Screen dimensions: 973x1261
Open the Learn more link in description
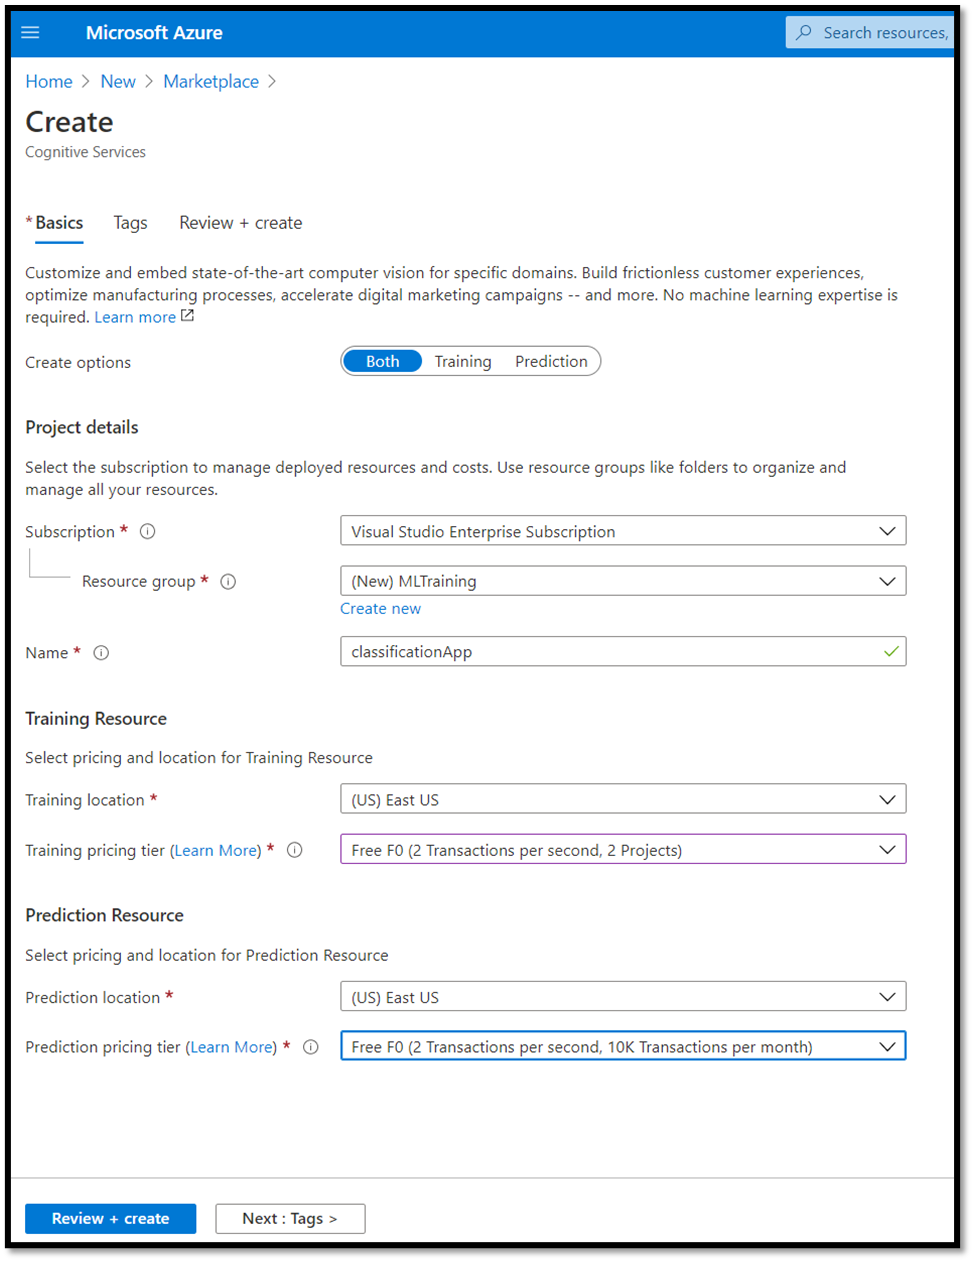pos(137,316)
